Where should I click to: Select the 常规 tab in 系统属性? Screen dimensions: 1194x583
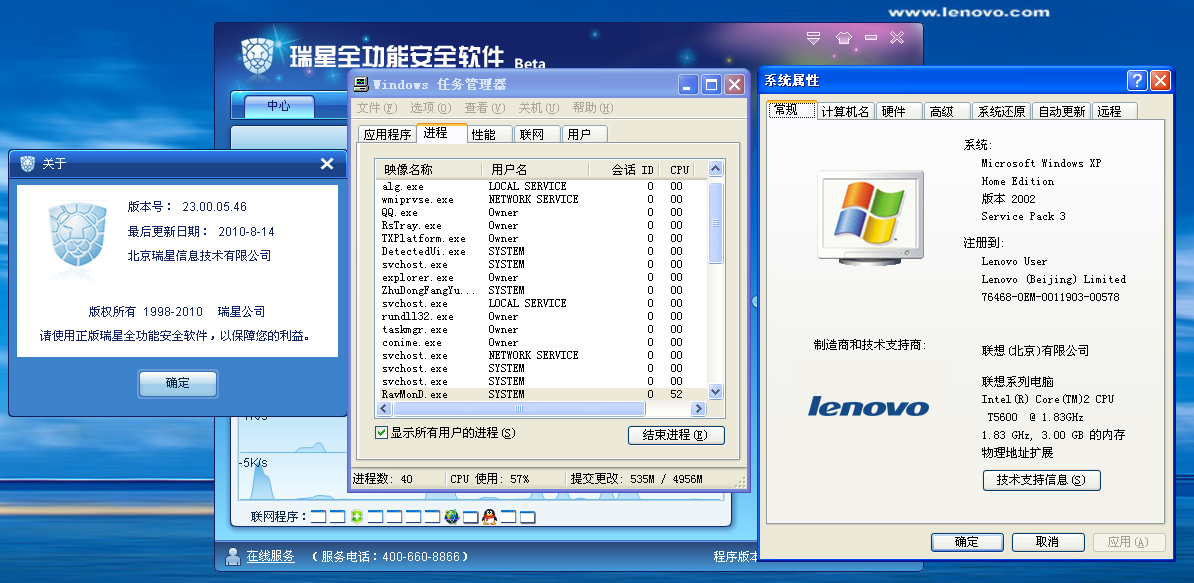coord(791,110)
